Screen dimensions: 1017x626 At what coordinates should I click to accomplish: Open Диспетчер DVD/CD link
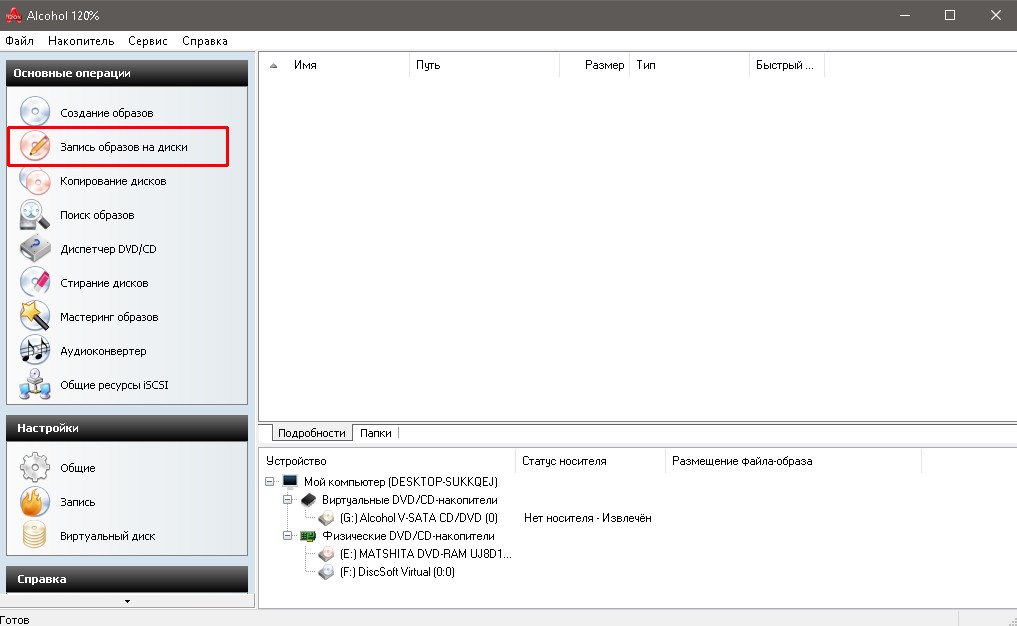tap(108, 249)
